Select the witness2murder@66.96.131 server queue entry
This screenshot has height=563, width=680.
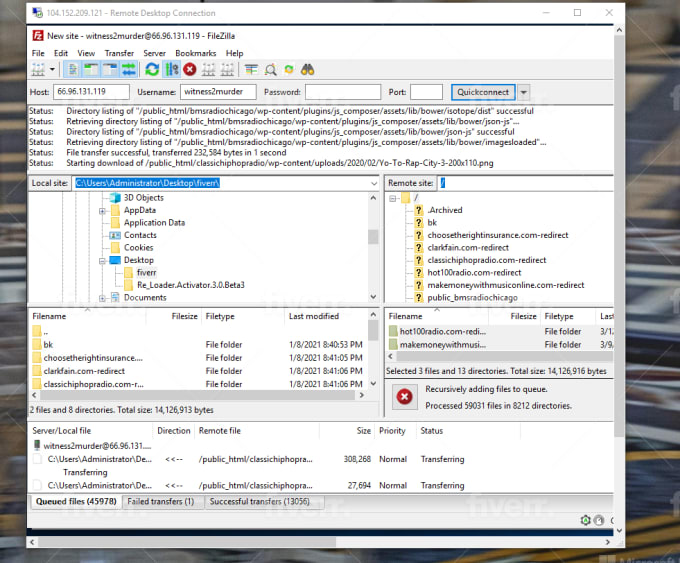[97, 446]
